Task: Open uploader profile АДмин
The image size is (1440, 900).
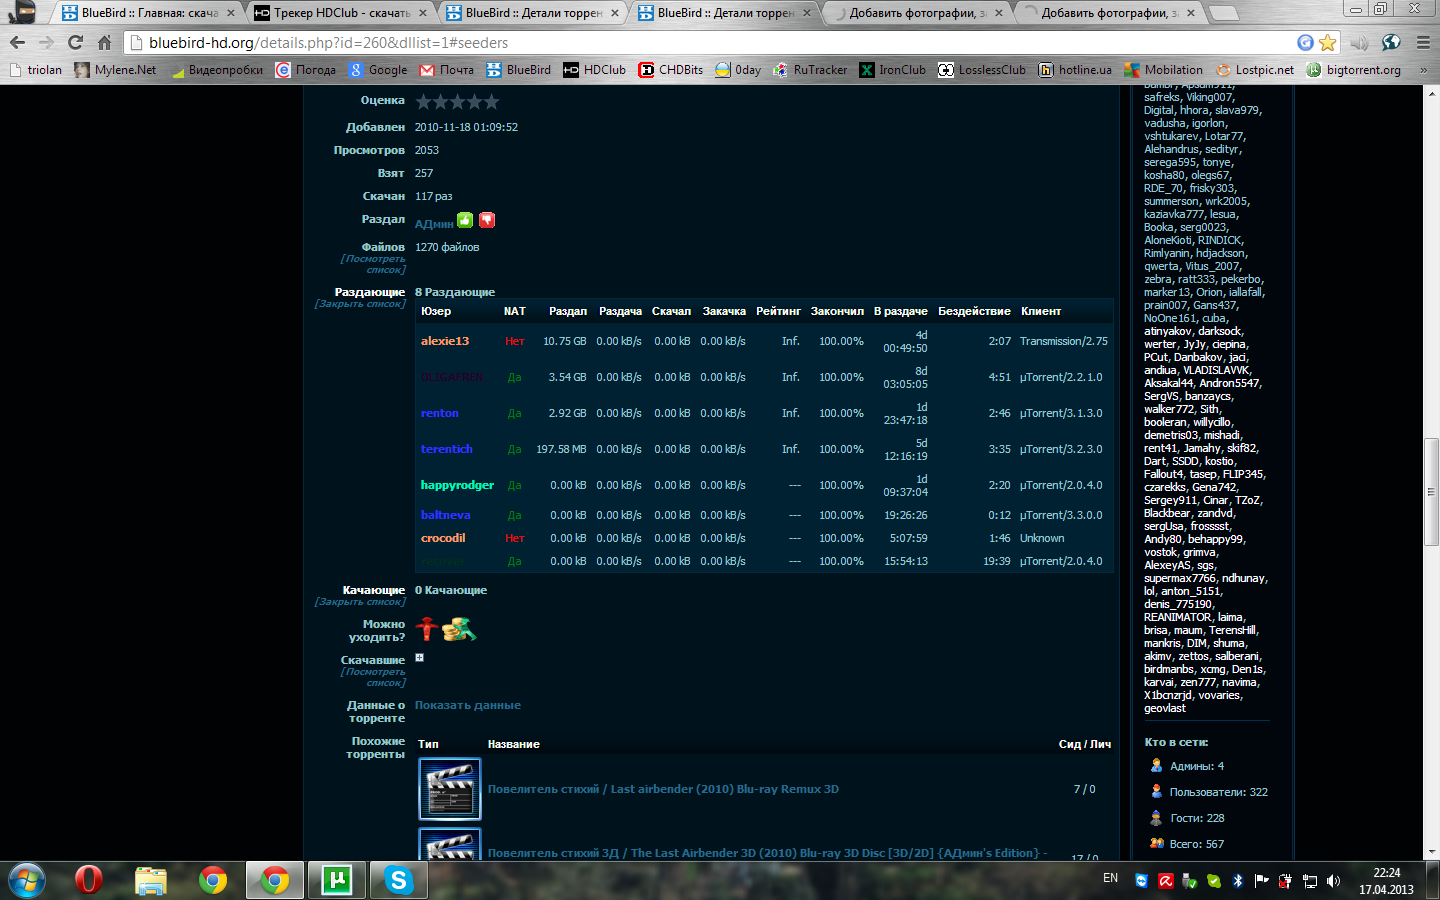Action: [434, 223]
